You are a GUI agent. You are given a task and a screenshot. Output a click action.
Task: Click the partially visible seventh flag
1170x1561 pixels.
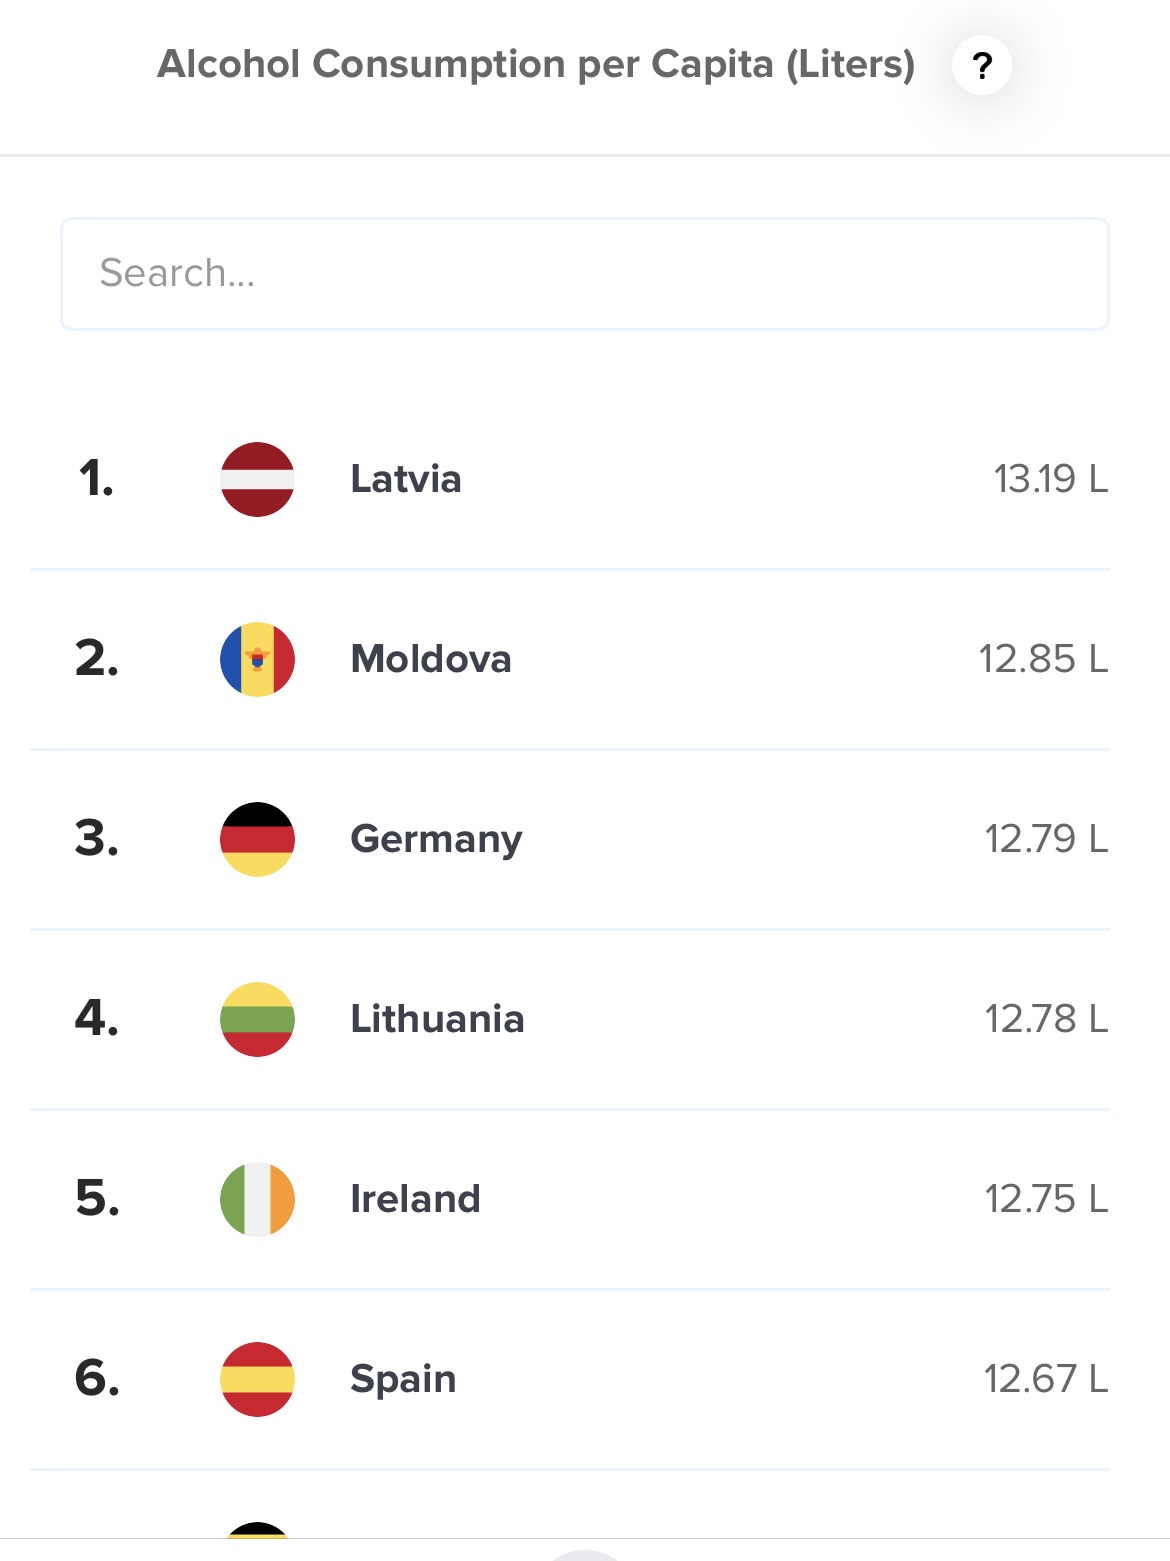(x=257, y=1531)
